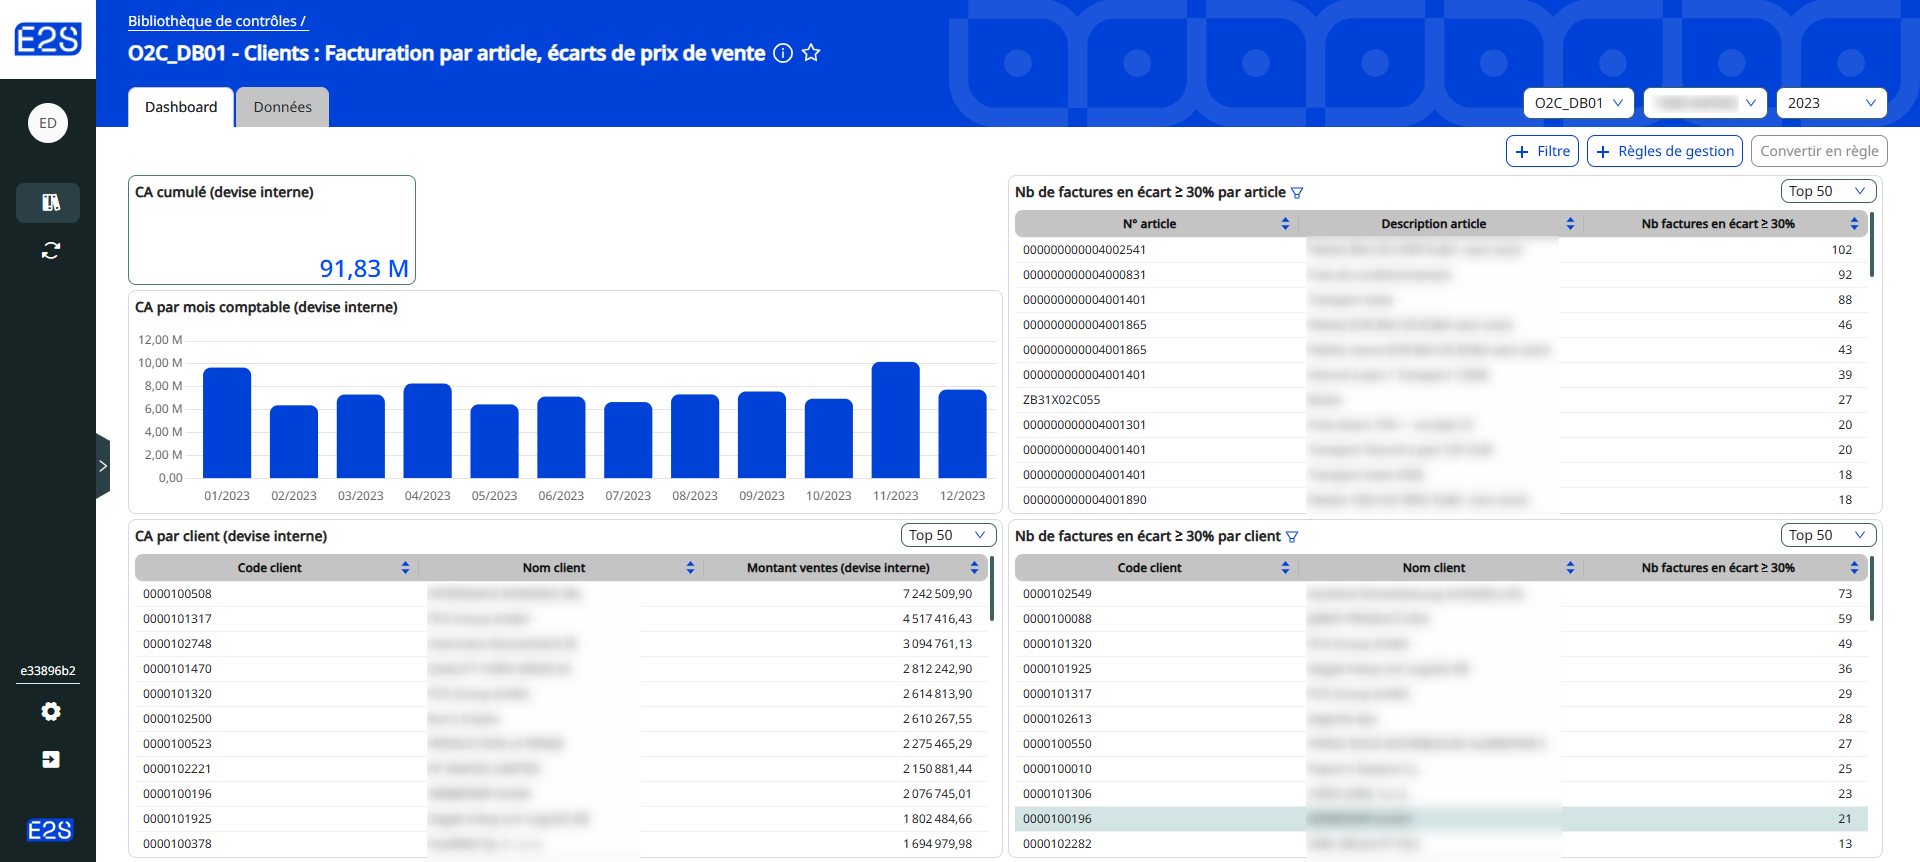Show control info via info icon next to title
Image resolution: width=1920 pixels, height=862 pixels.
click(x=783, y=53)
